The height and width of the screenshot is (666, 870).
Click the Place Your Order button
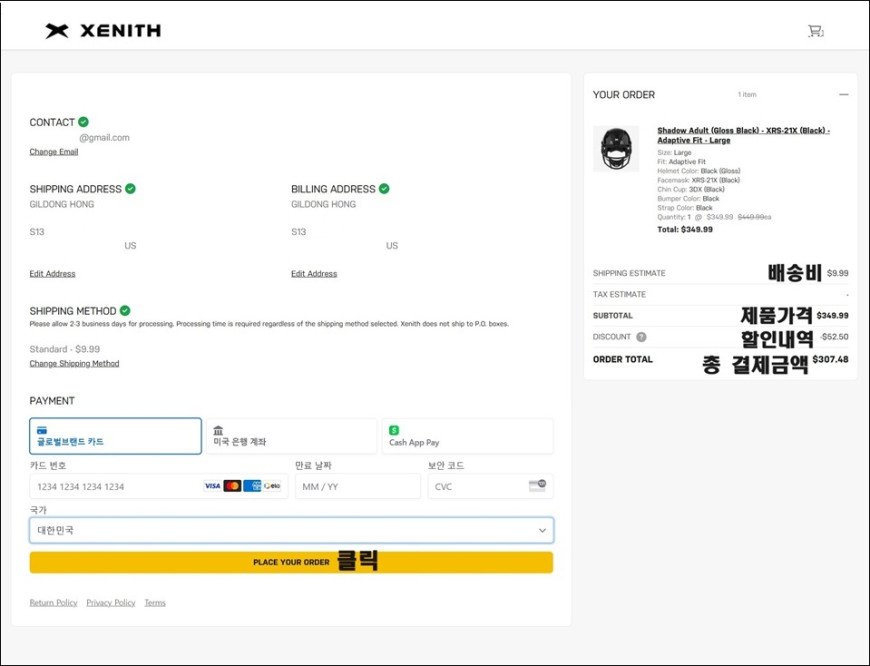point(291,562)
